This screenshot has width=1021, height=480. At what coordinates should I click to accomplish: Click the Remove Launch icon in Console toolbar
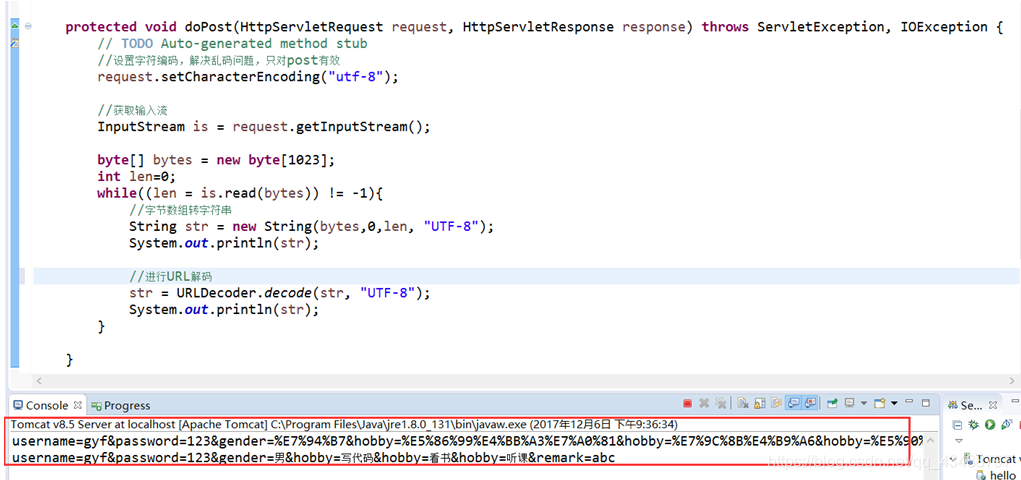[x=704, y=402]
